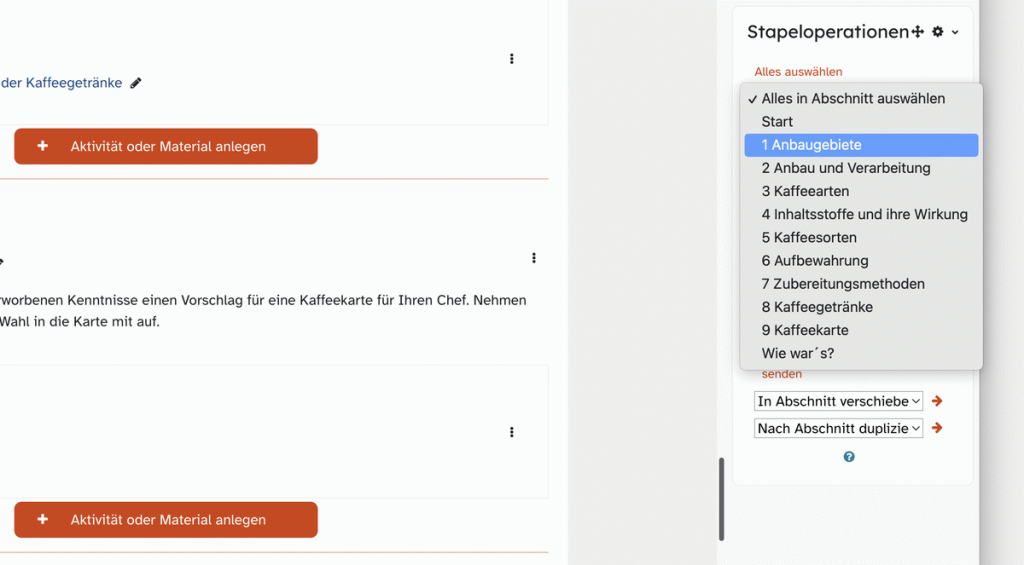Open the 'der Kaffeegetränke' activity link
The width and height of the screenshot is (1024, 565).
coord(61,83)
